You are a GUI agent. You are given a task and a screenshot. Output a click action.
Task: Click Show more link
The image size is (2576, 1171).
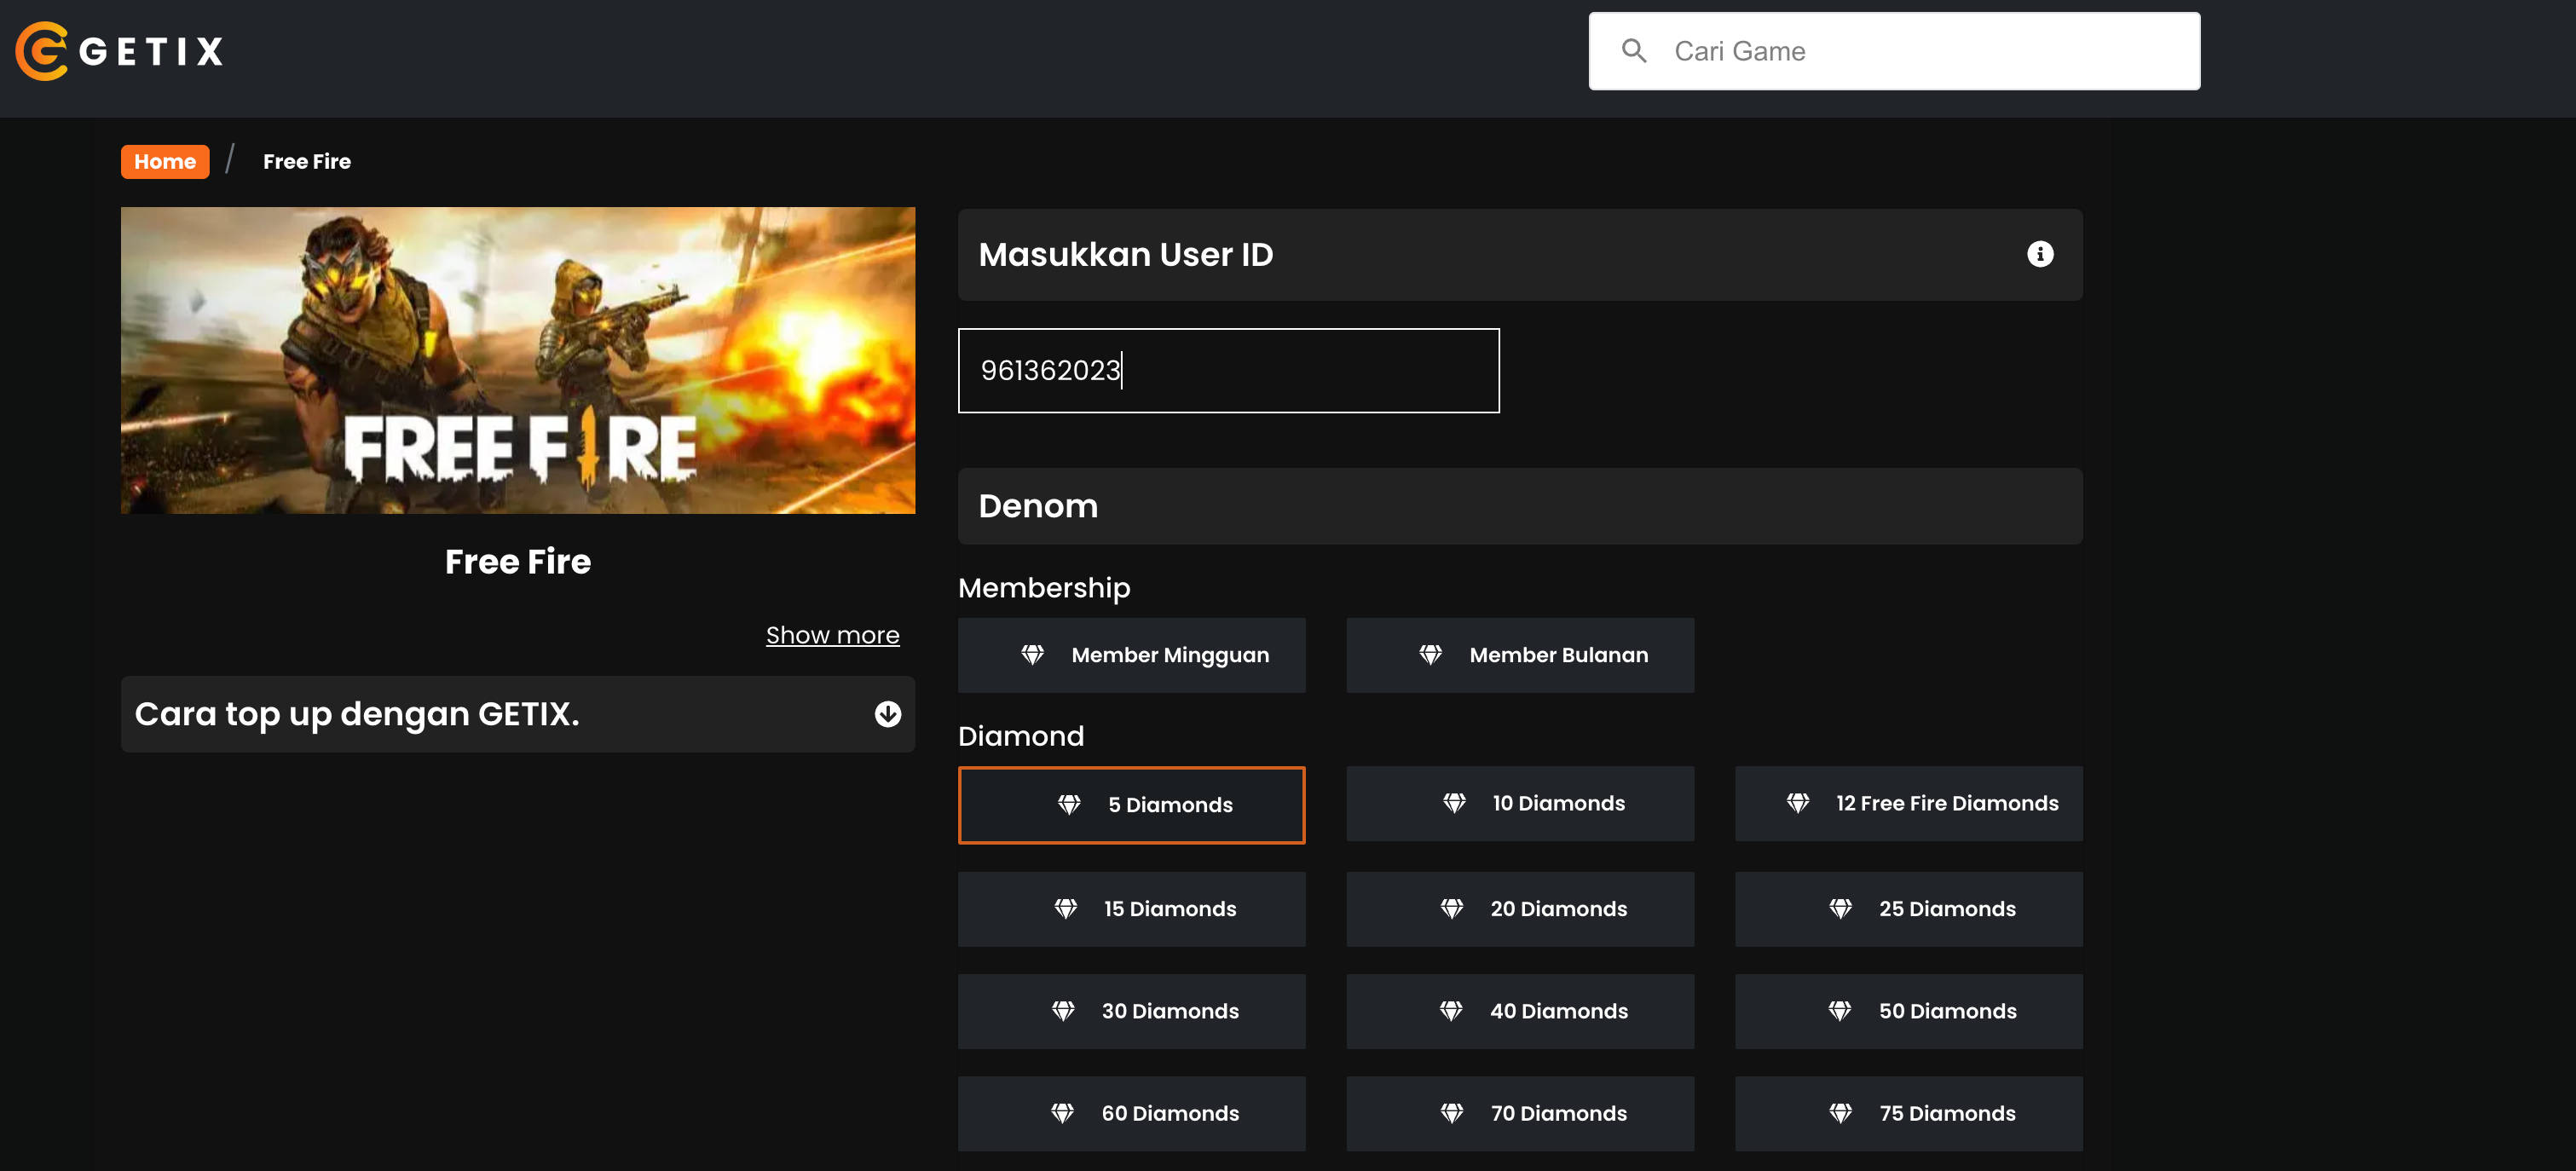pyautogui.click(x=832, y=635)
